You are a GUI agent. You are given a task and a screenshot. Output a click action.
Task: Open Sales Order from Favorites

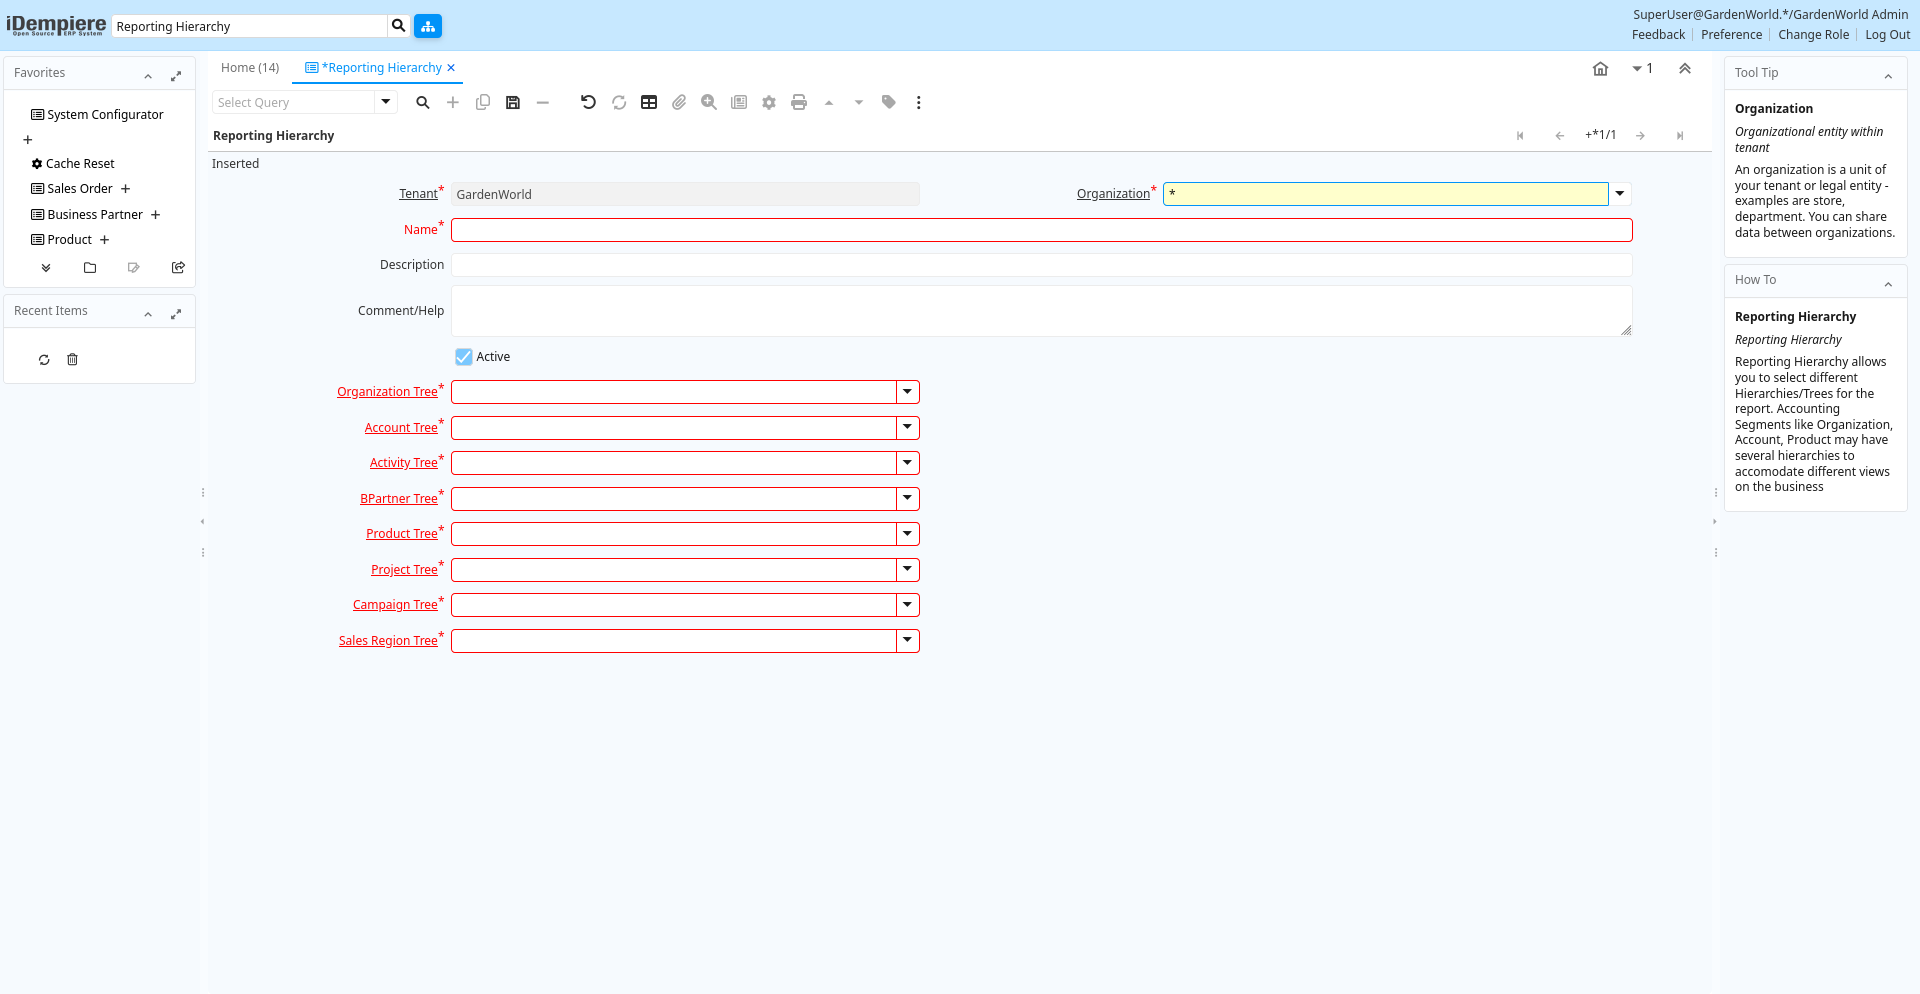coord(80,189)
